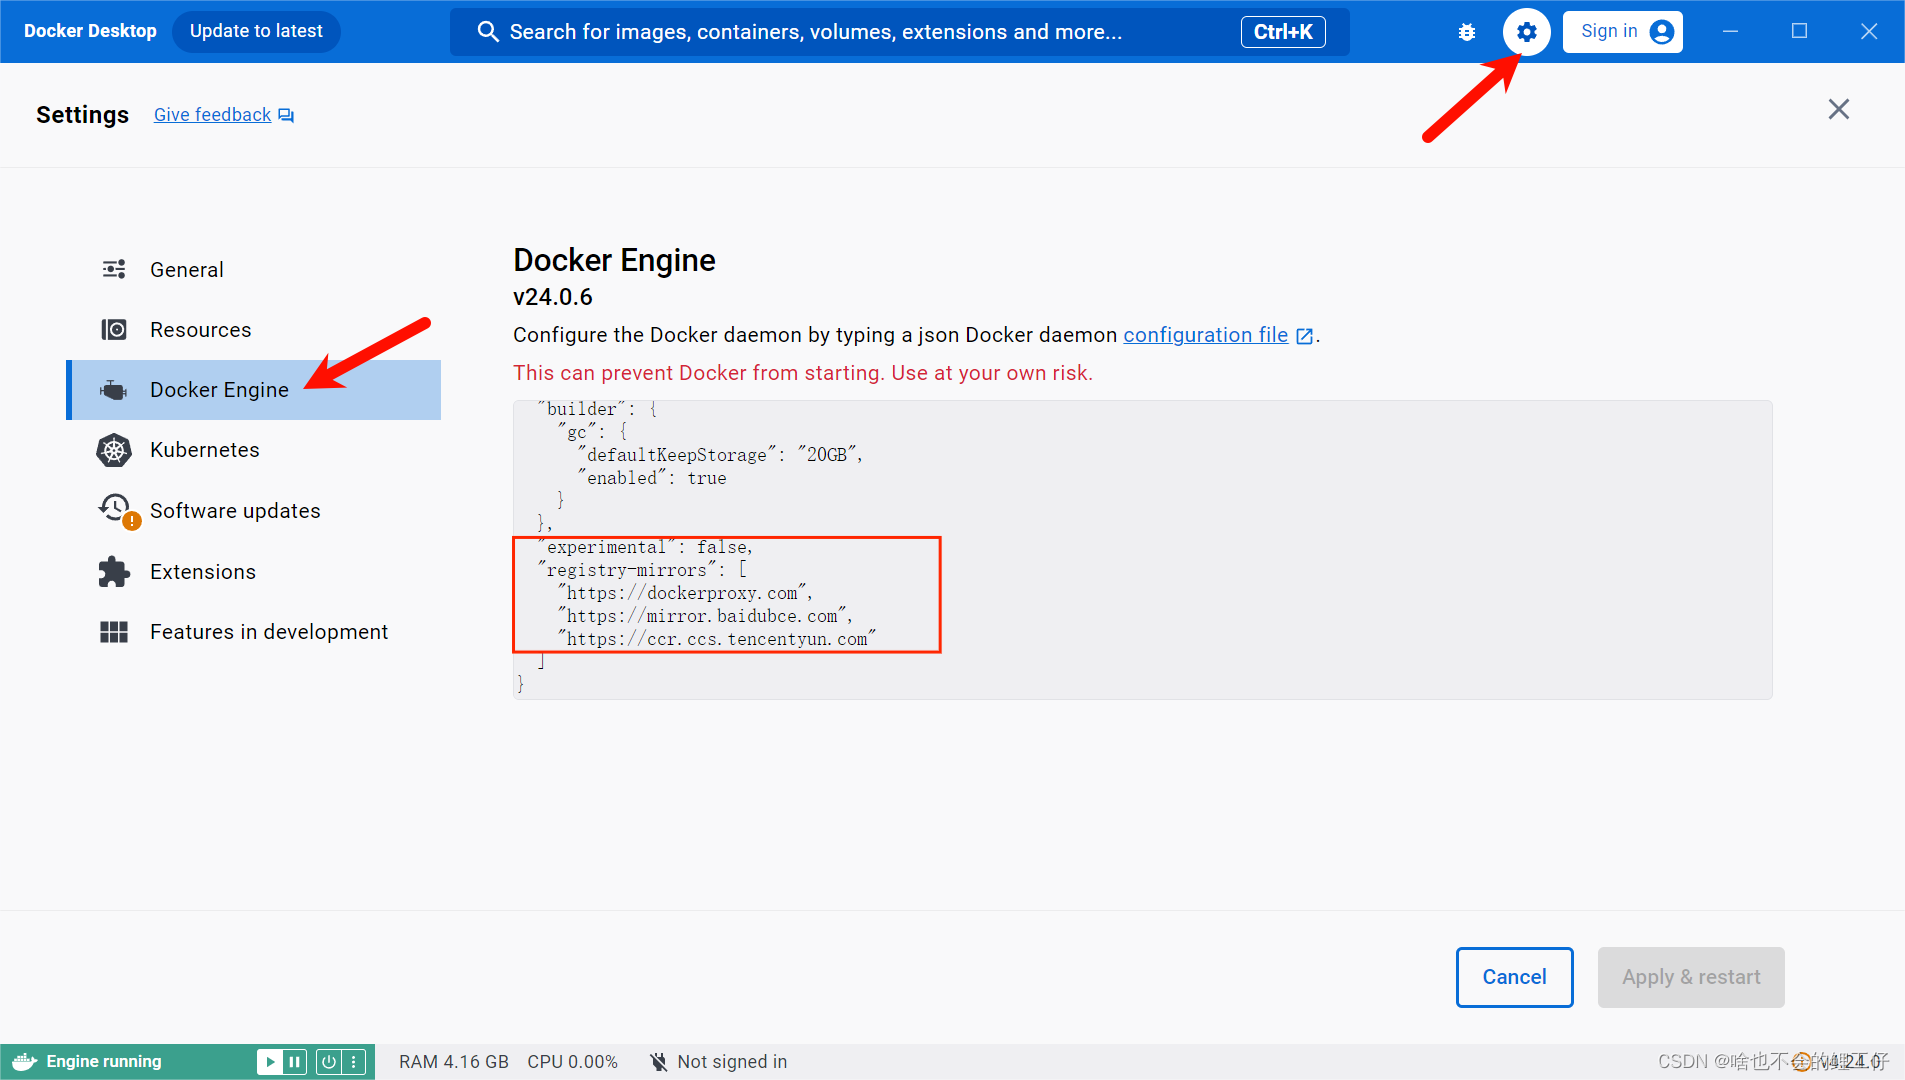Open the three-dot menu in the status bar
The image size is (1905, 1080).
click(x=354, y=1061)
